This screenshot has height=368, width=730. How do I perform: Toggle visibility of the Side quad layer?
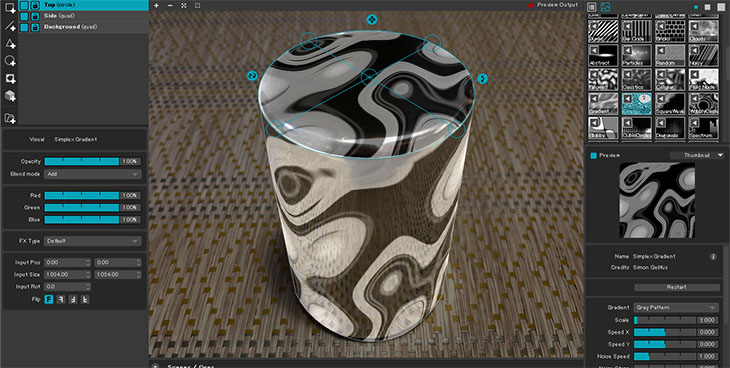coord(24,16)
